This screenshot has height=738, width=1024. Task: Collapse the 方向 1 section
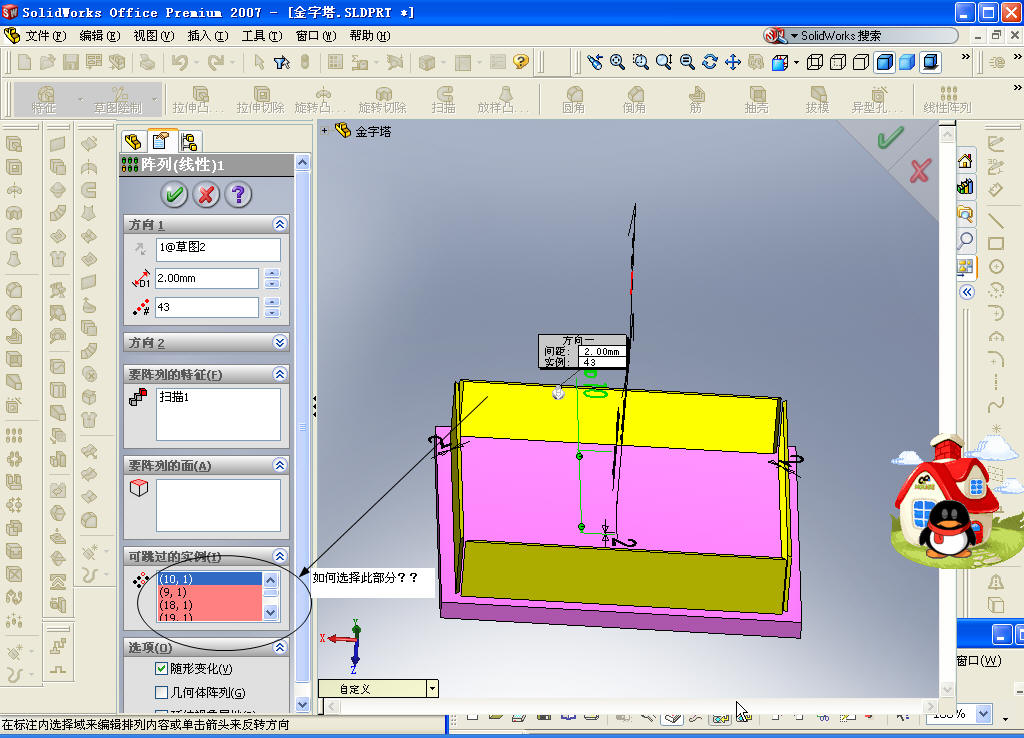[280, 224]
